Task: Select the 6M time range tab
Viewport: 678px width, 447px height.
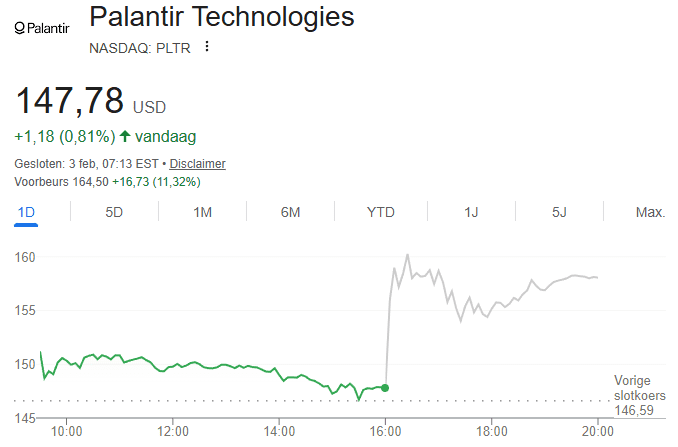Action: tap(291, 212)
